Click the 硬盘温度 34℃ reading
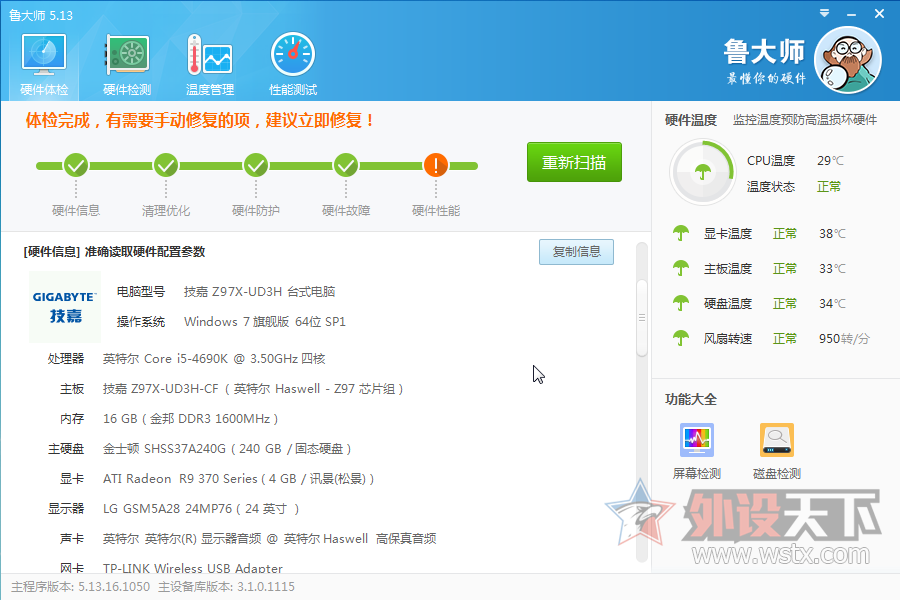900x600 pixels. (832, 303)
